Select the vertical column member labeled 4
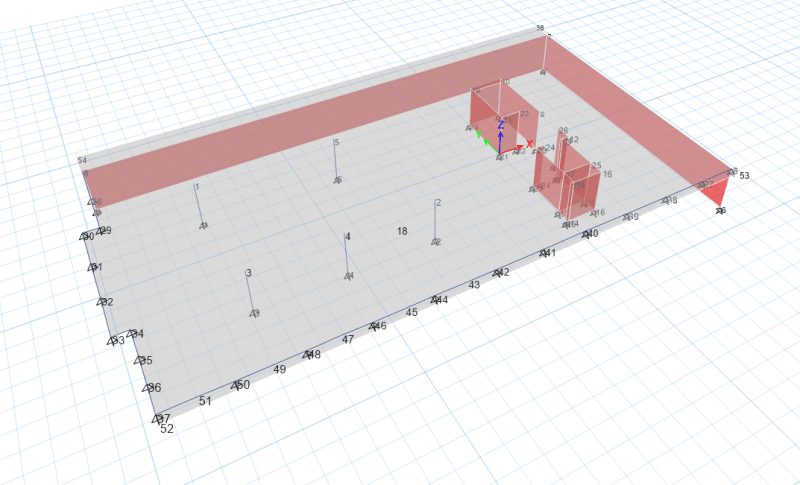The width and height of the screenshot is (800, 485). point(346,255)
